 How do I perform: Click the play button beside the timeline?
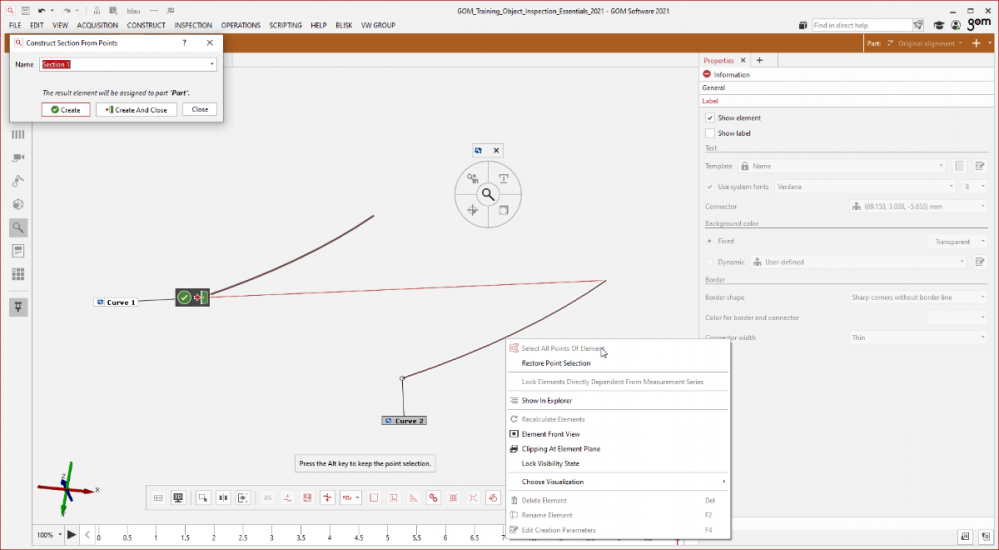tap(71, 536)
